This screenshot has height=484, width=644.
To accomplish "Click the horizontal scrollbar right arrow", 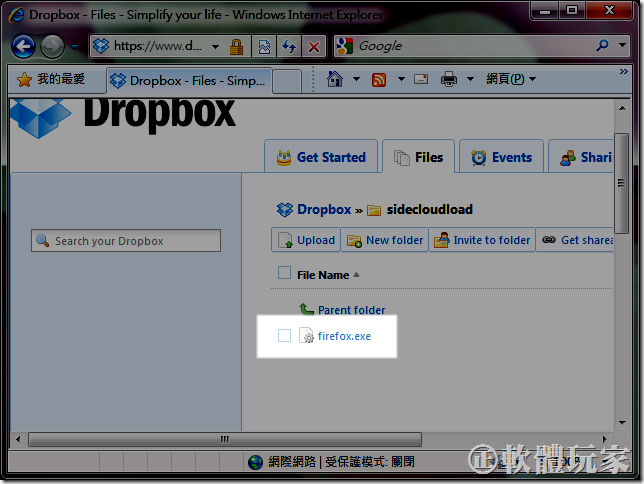I will 605,439.
